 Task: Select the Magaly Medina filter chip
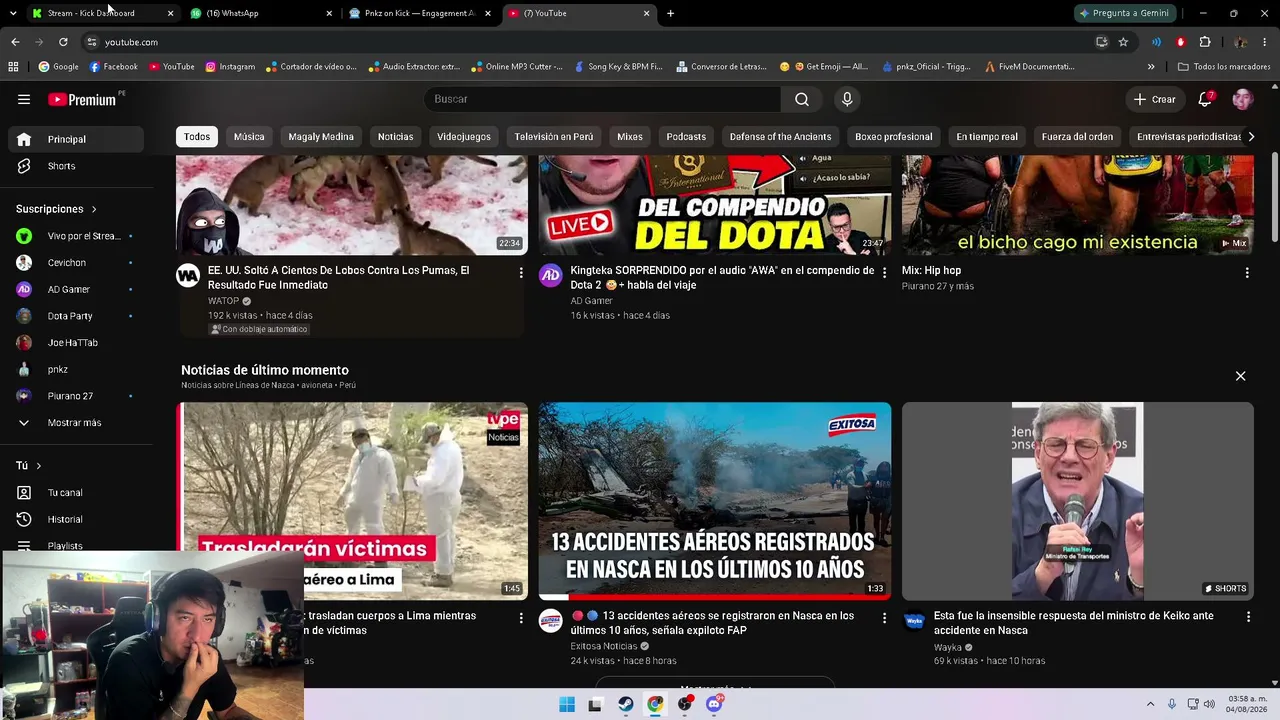click(x=321, y=137)
